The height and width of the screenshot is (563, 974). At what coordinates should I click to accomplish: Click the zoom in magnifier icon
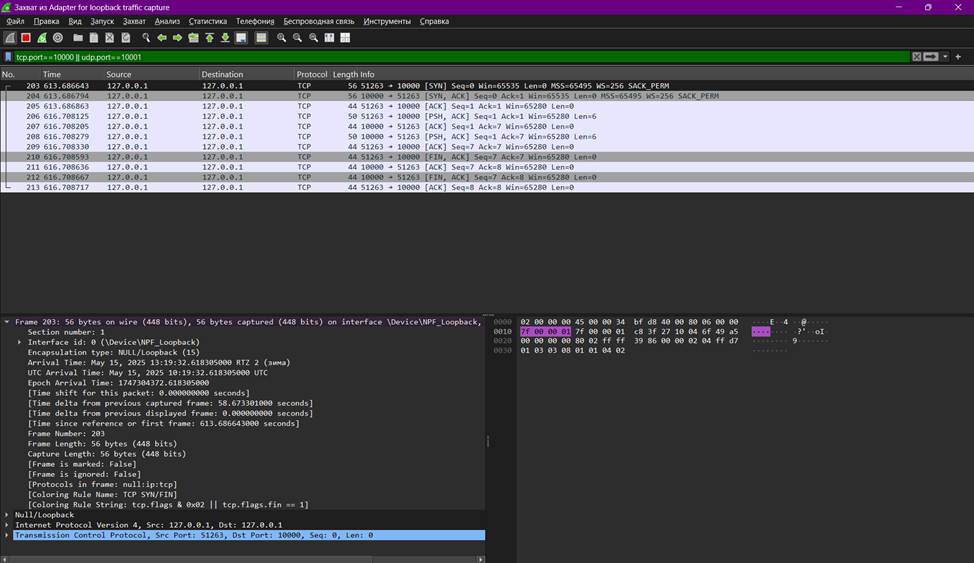coord(282,38)
